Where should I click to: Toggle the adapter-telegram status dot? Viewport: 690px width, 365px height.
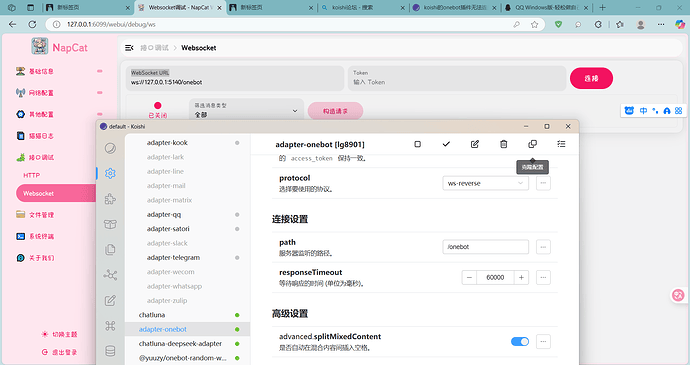coord(237,258)
